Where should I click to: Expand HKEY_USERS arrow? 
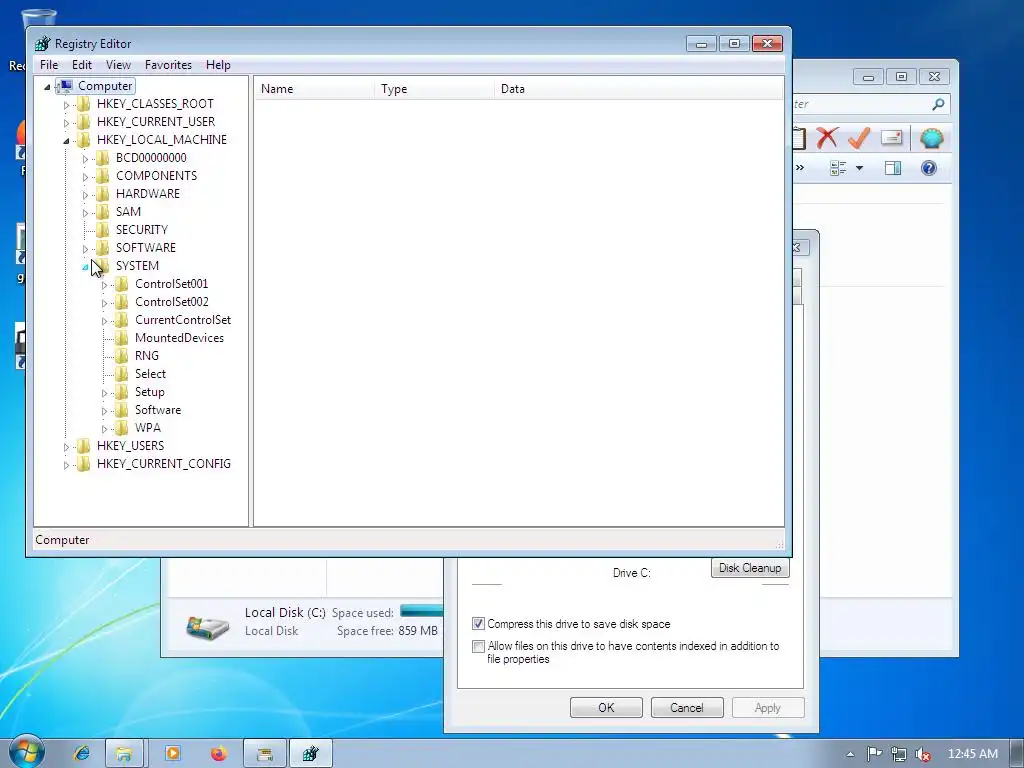coord(66,447)
